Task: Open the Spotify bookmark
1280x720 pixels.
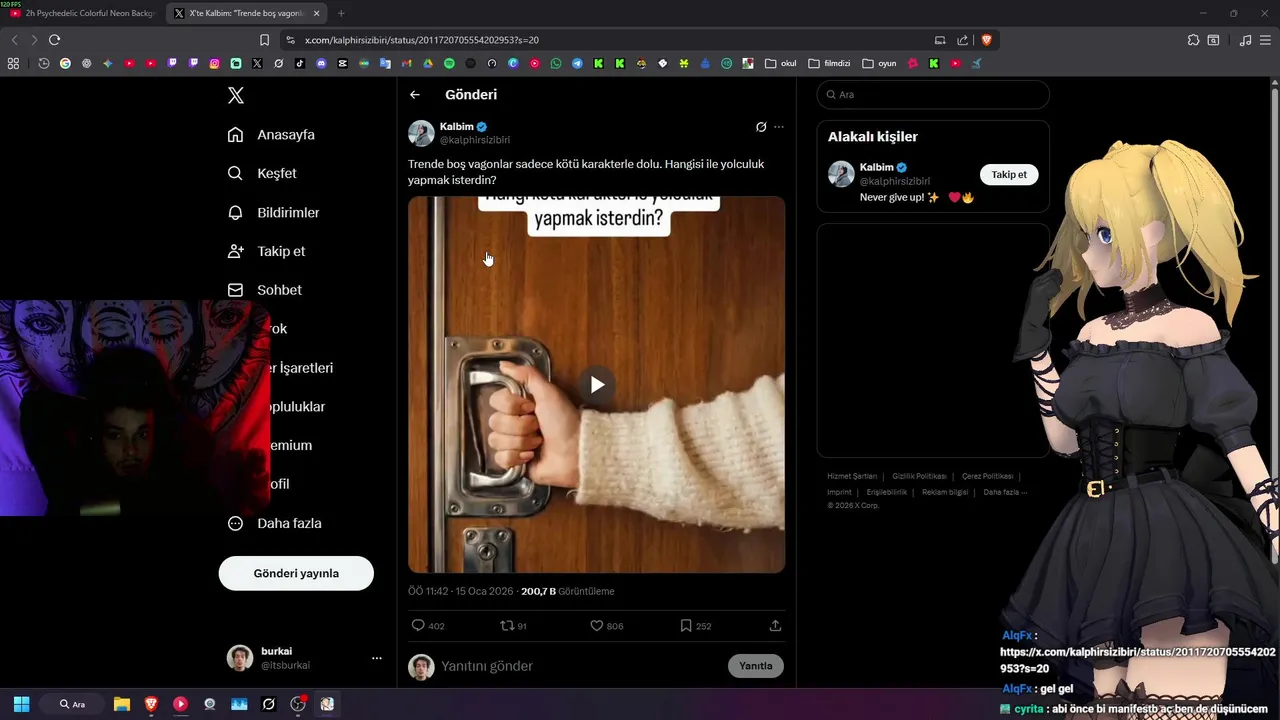Action: [449, 63]
